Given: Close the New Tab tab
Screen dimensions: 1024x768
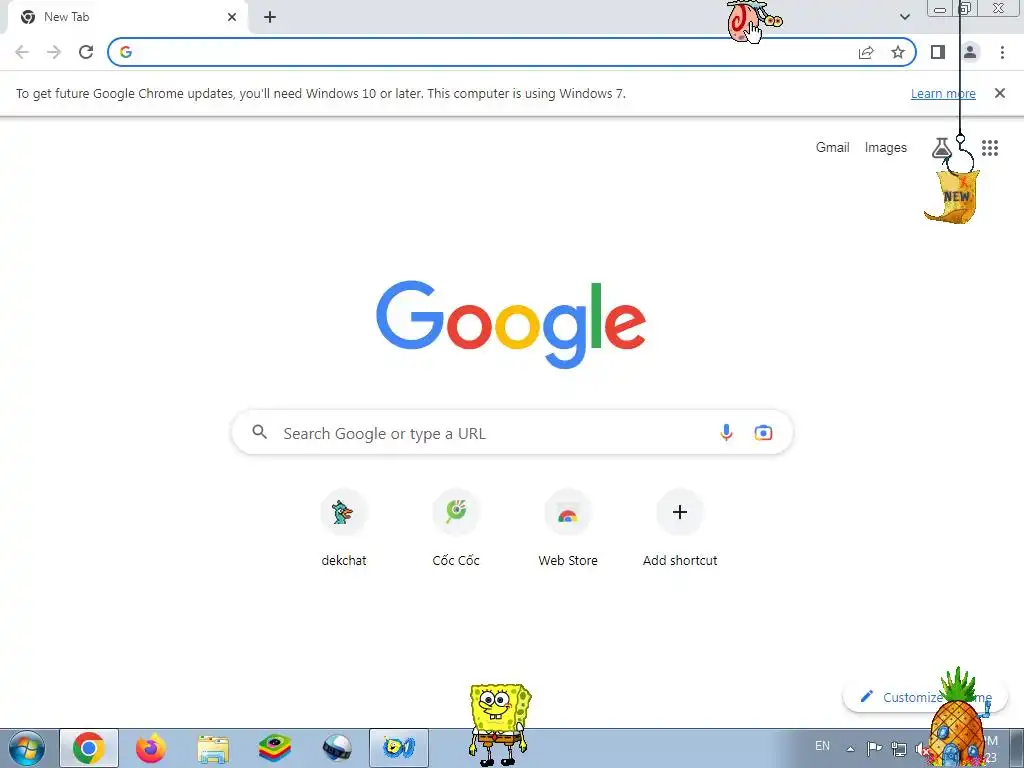Looking at the screenshot, I should click(x=232, y=17).
